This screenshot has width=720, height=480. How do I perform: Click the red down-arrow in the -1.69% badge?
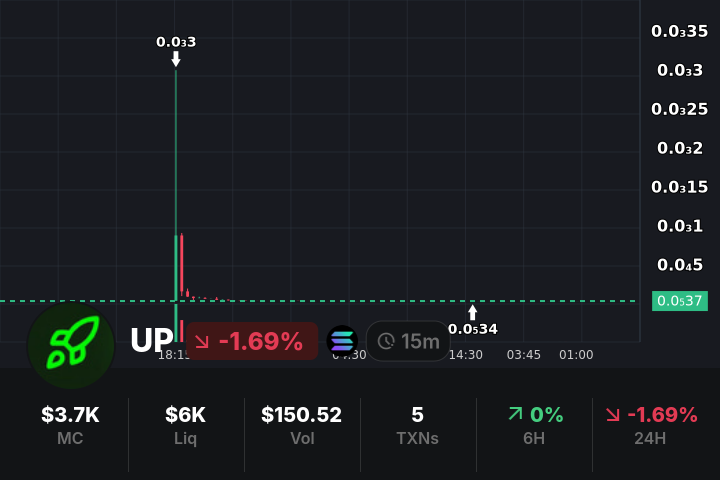tap(202, 341)
